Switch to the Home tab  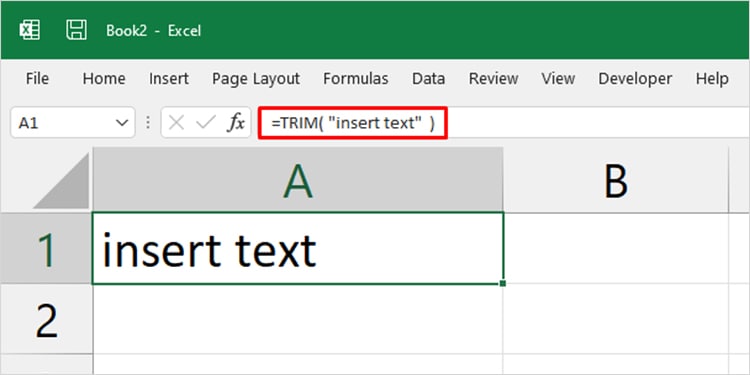click(x=104, y=78)
